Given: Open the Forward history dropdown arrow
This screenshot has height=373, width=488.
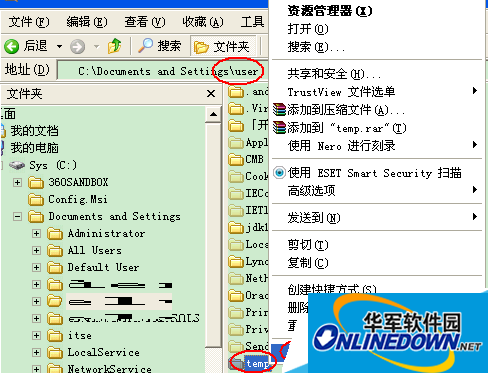Looking at the screenshot, I should pos(97,46).
